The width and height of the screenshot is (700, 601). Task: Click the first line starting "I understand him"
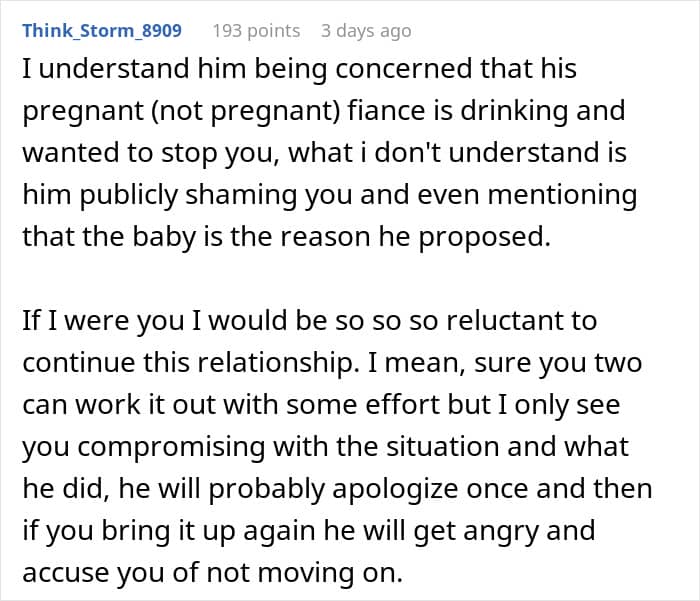pos(300,70)
